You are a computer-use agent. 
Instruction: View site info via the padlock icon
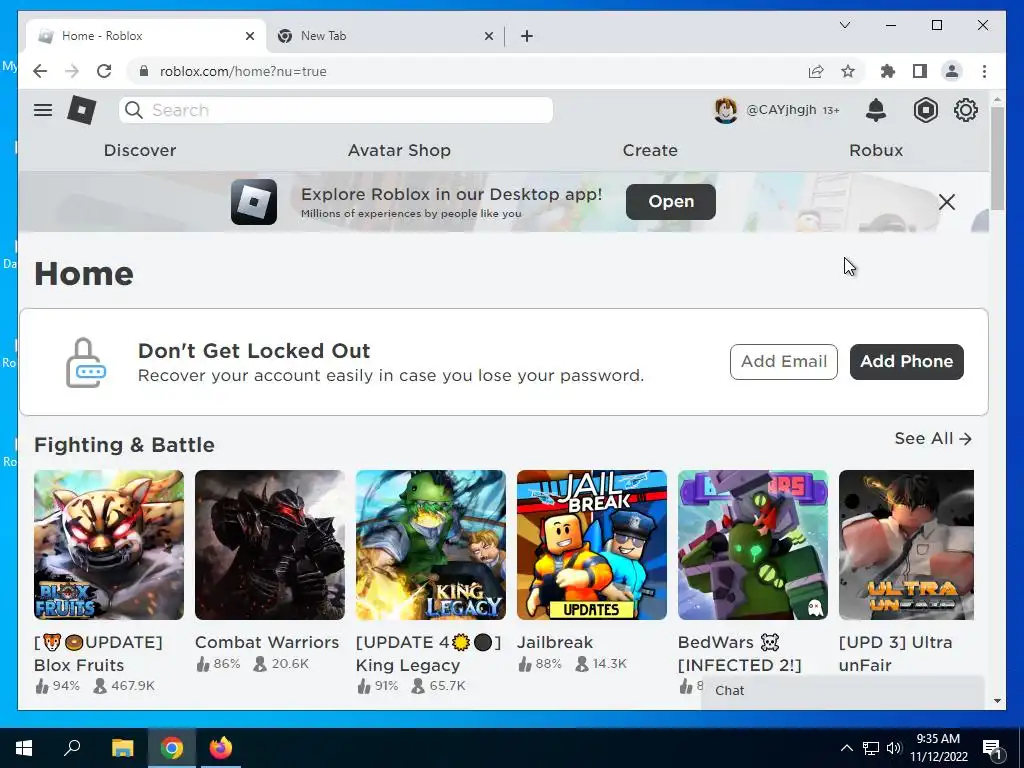click(144, 71)
